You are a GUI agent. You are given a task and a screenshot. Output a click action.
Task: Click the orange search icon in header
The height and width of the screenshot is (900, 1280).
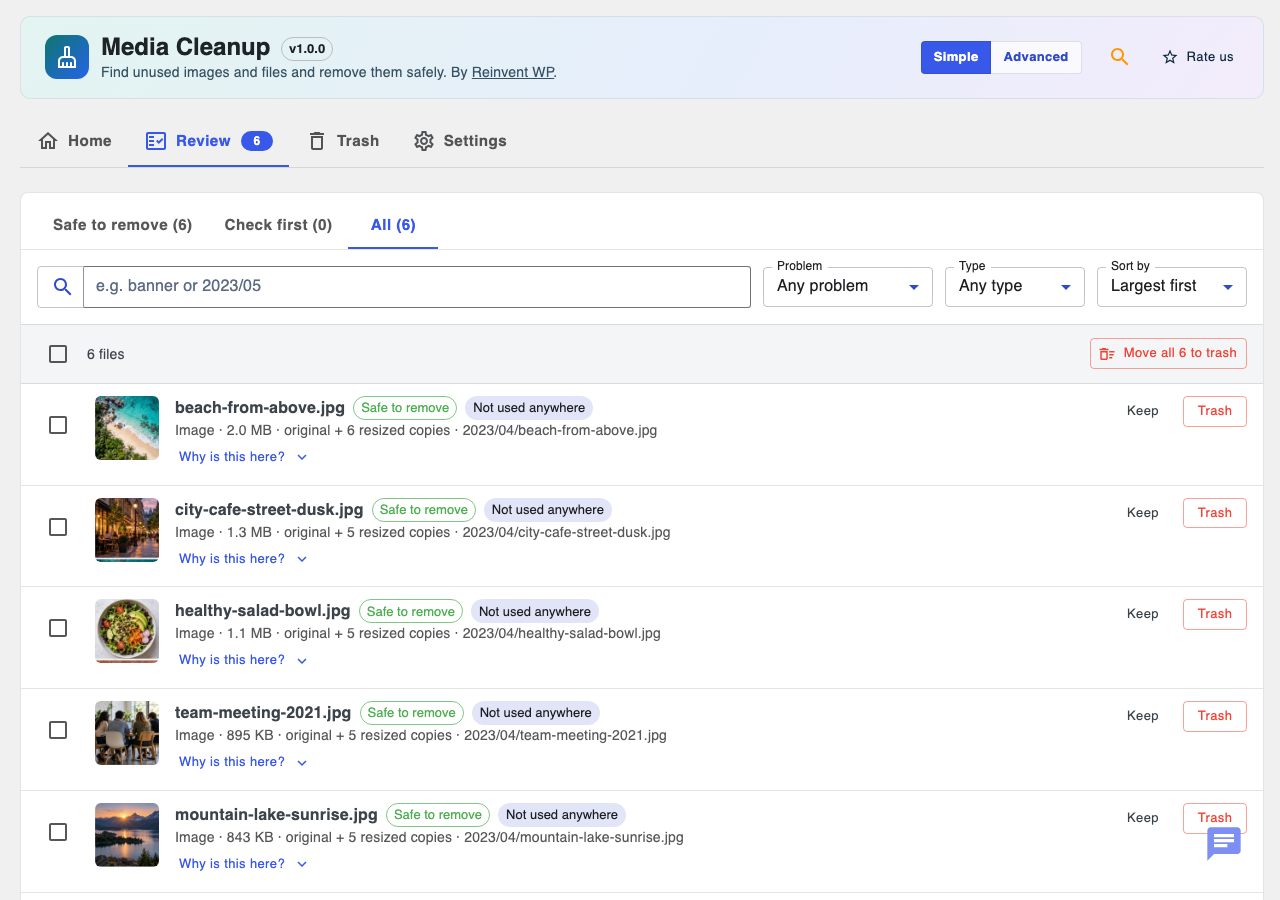pos(1120,57)
